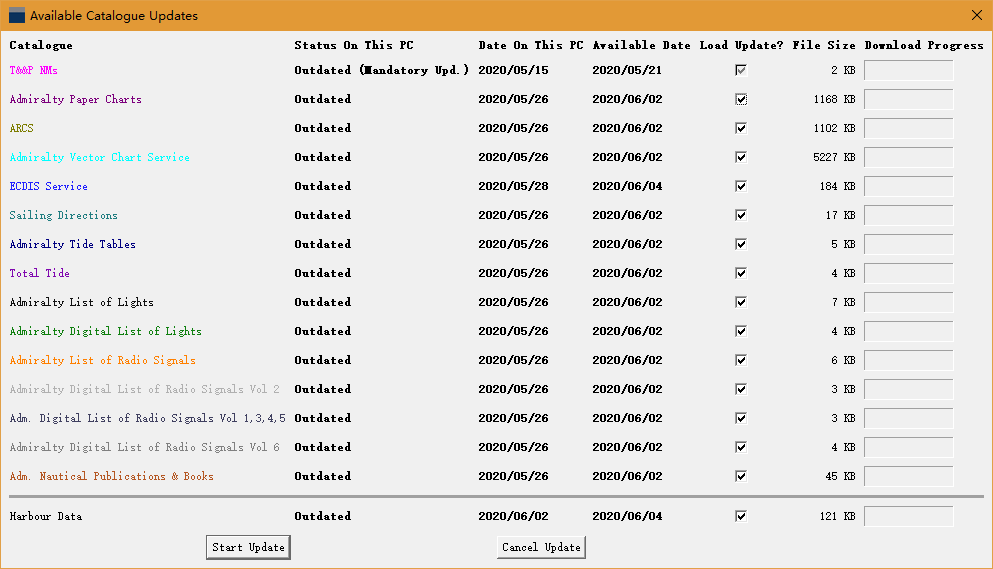This screenshot has width=993, height=569.
Task: Click T&P NMs download progress bar
Action: [x=908, y=70]
